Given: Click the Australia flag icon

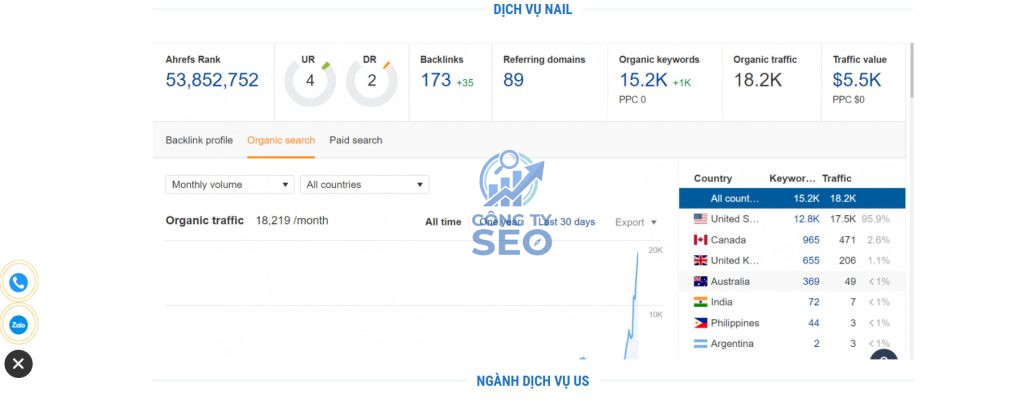Looking at the screenshot, I should (x=700, y=281).
